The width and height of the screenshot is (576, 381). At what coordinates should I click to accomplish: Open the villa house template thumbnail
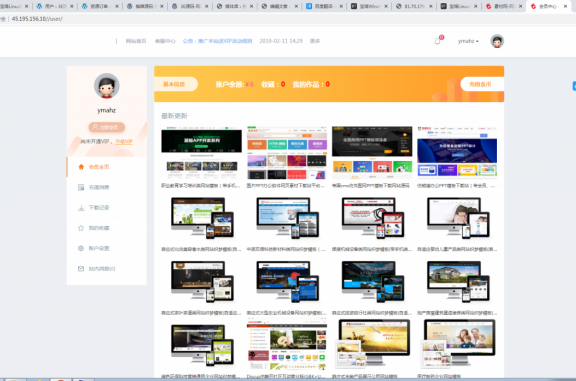click(457, 282)
